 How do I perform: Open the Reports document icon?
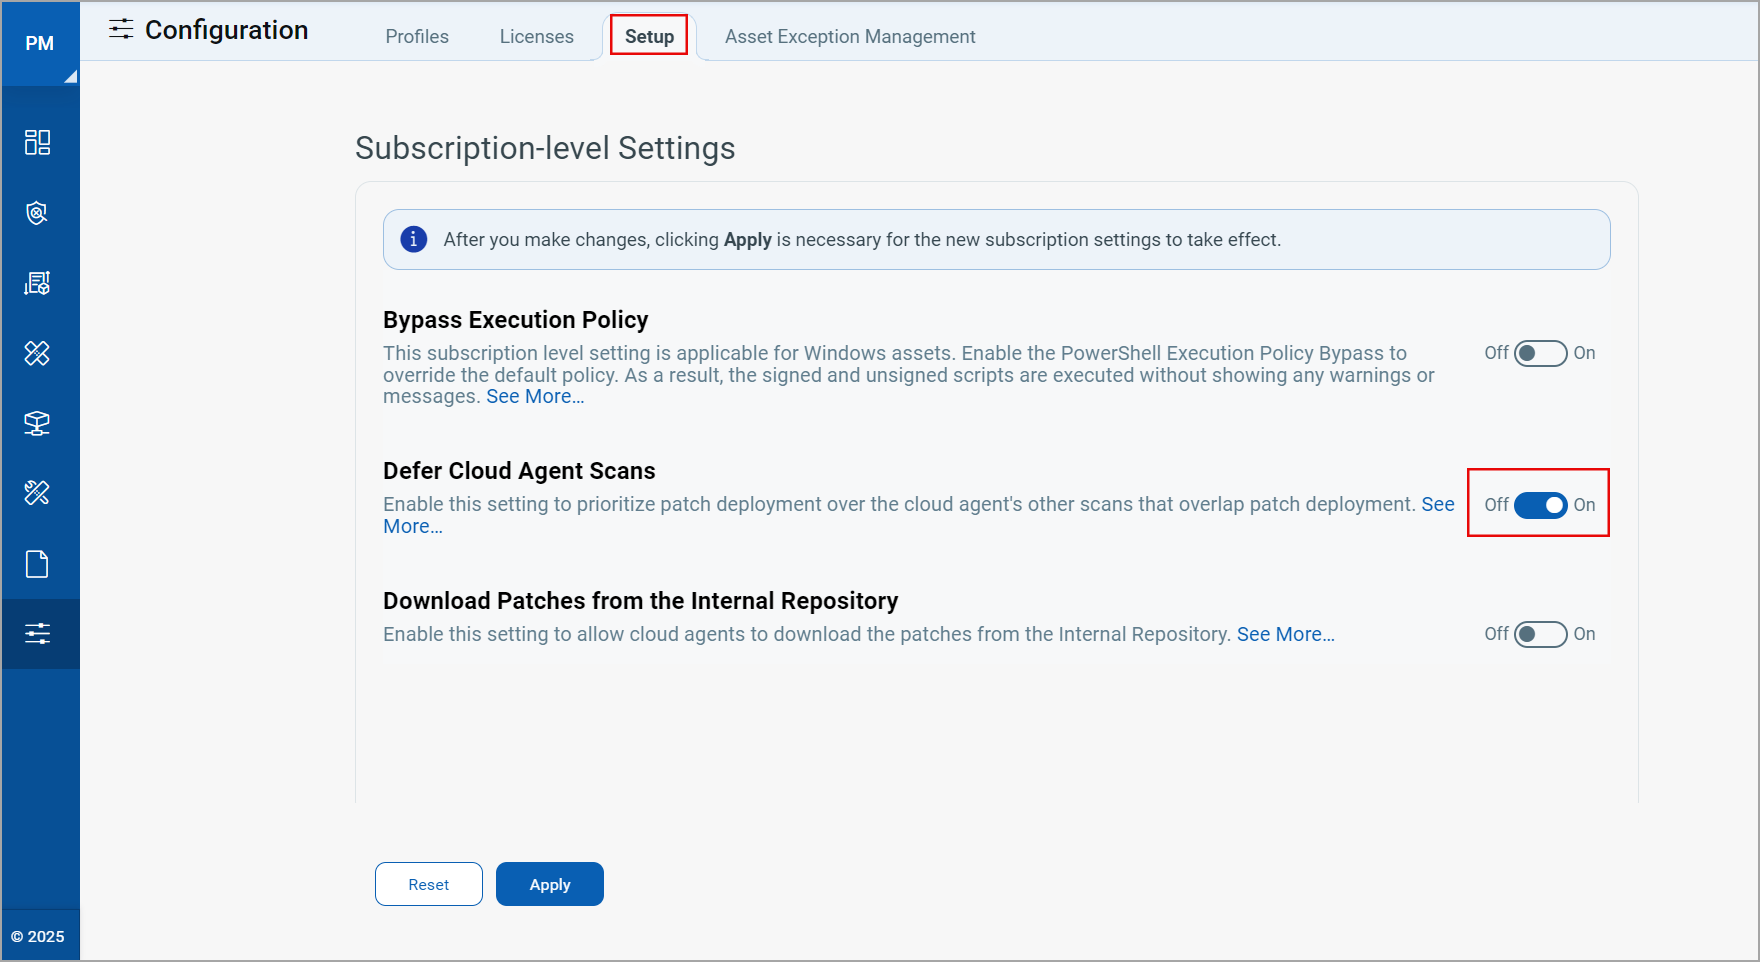click(x=39, y=563)
